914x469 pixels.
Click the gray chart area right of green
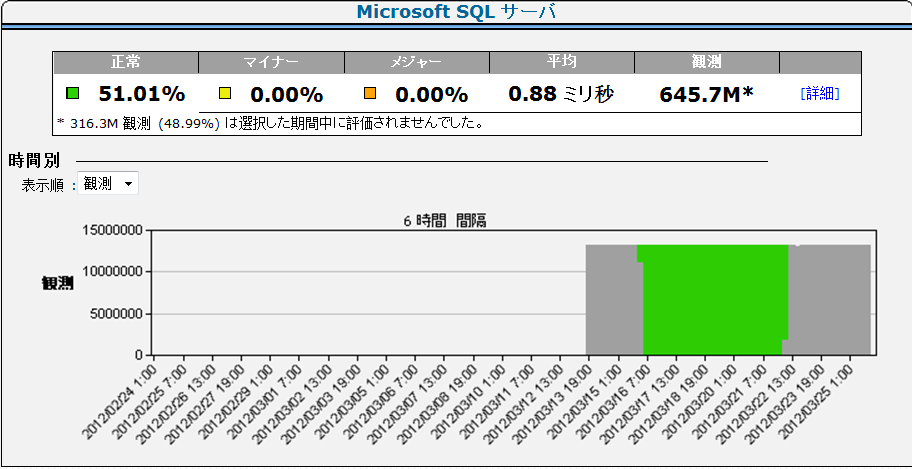(832, 300)
